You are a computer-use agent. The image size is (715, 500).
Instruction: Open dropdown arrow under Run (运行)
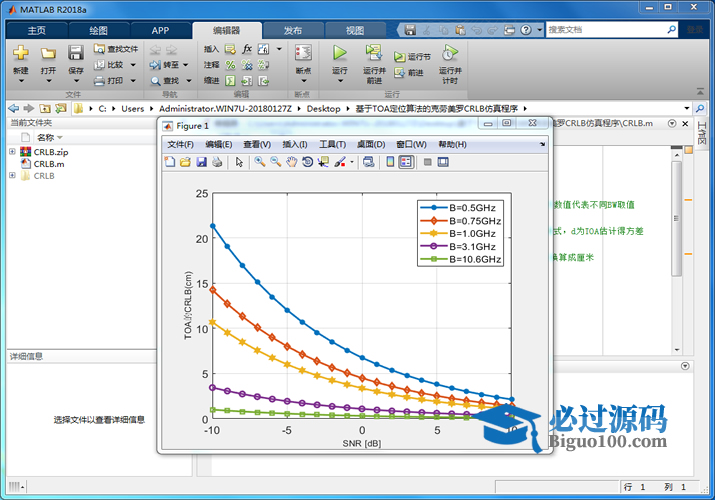(x=340, y=81)
